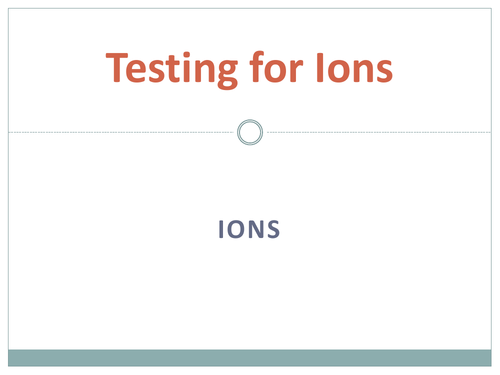Click the letter "O" in the IONS subtitle

[235, 229]
